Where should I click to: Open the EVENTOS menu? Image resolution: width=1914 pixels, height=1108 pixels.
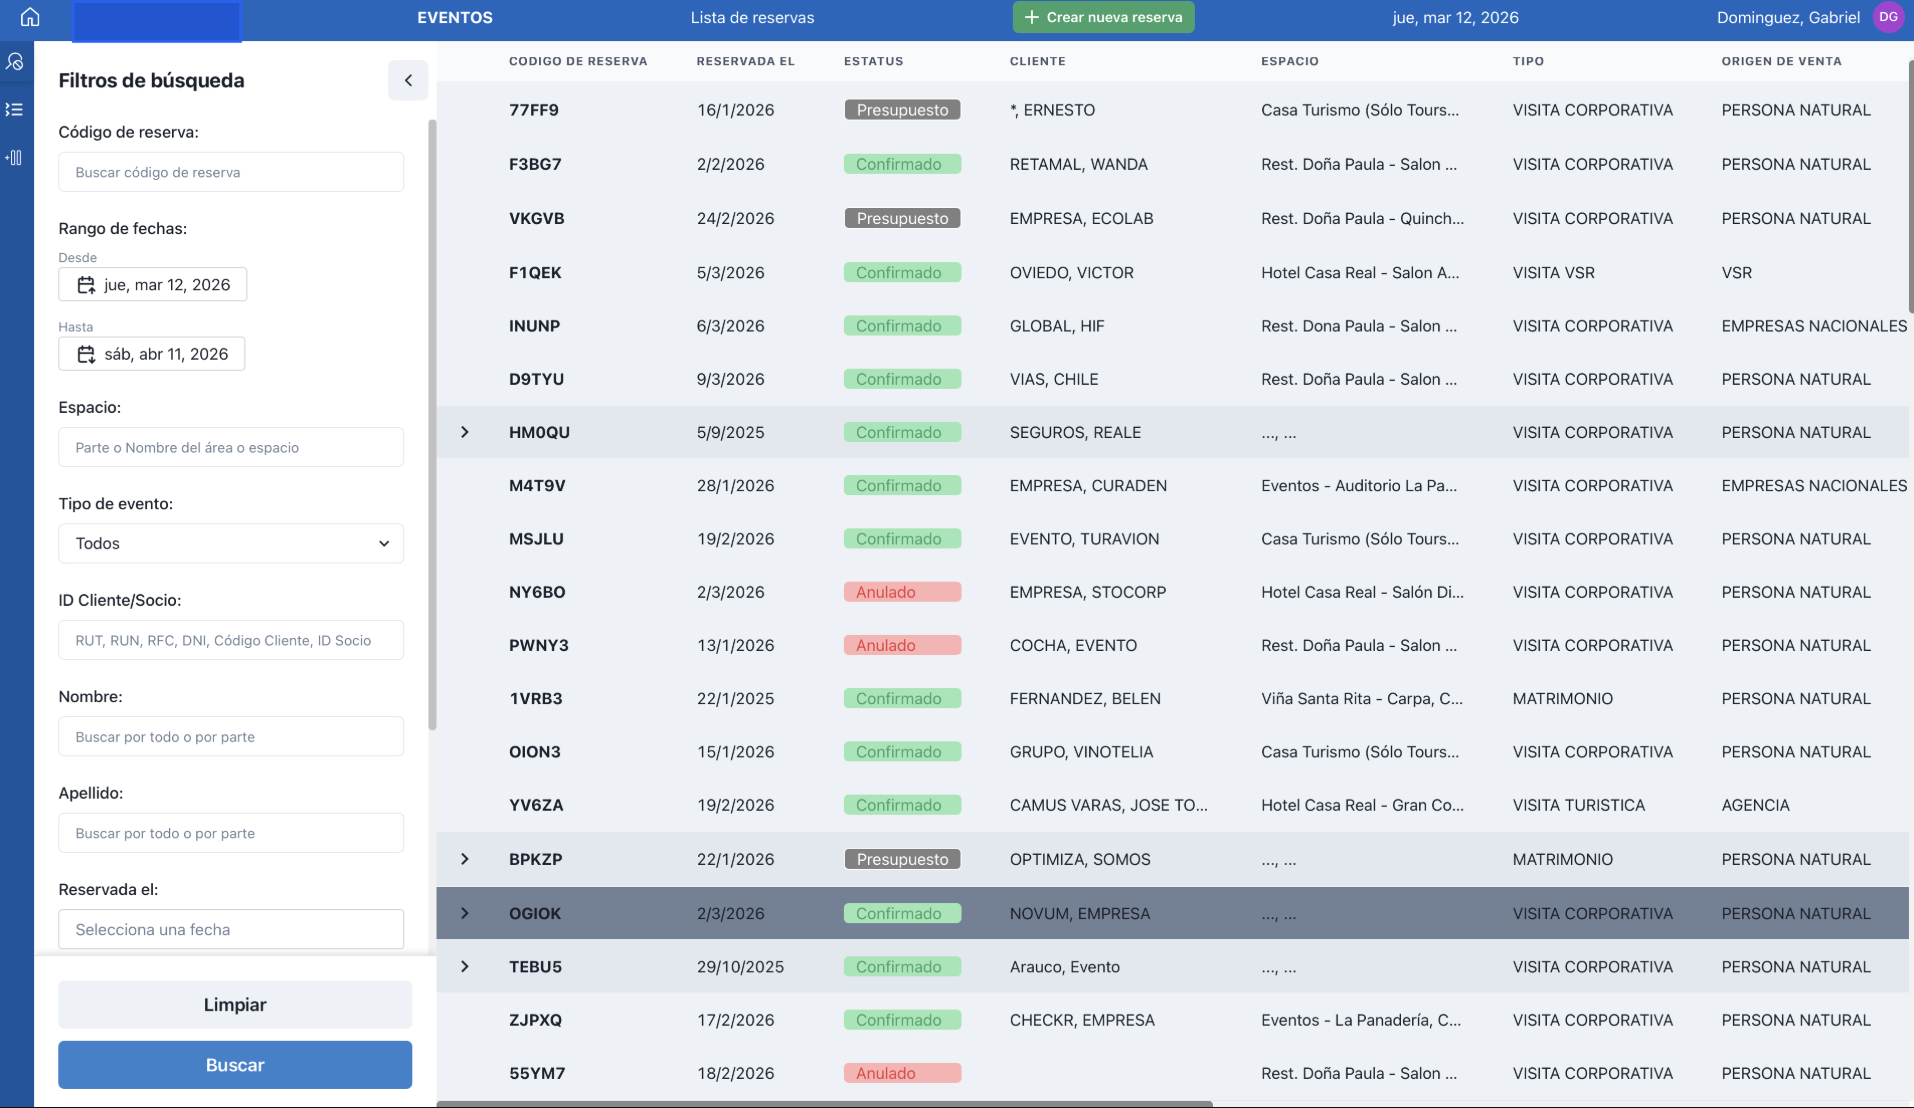tap(455, 17)
